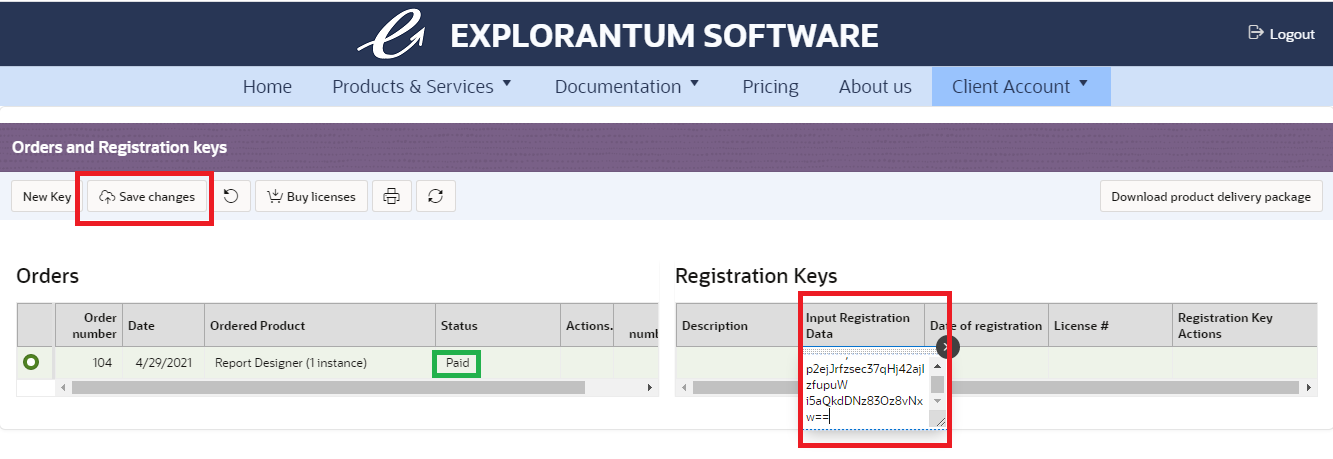Click the textarea scroll up arrow
Image resolution: width=1333 pixels, height=459 pixels.
click(938, 366)
